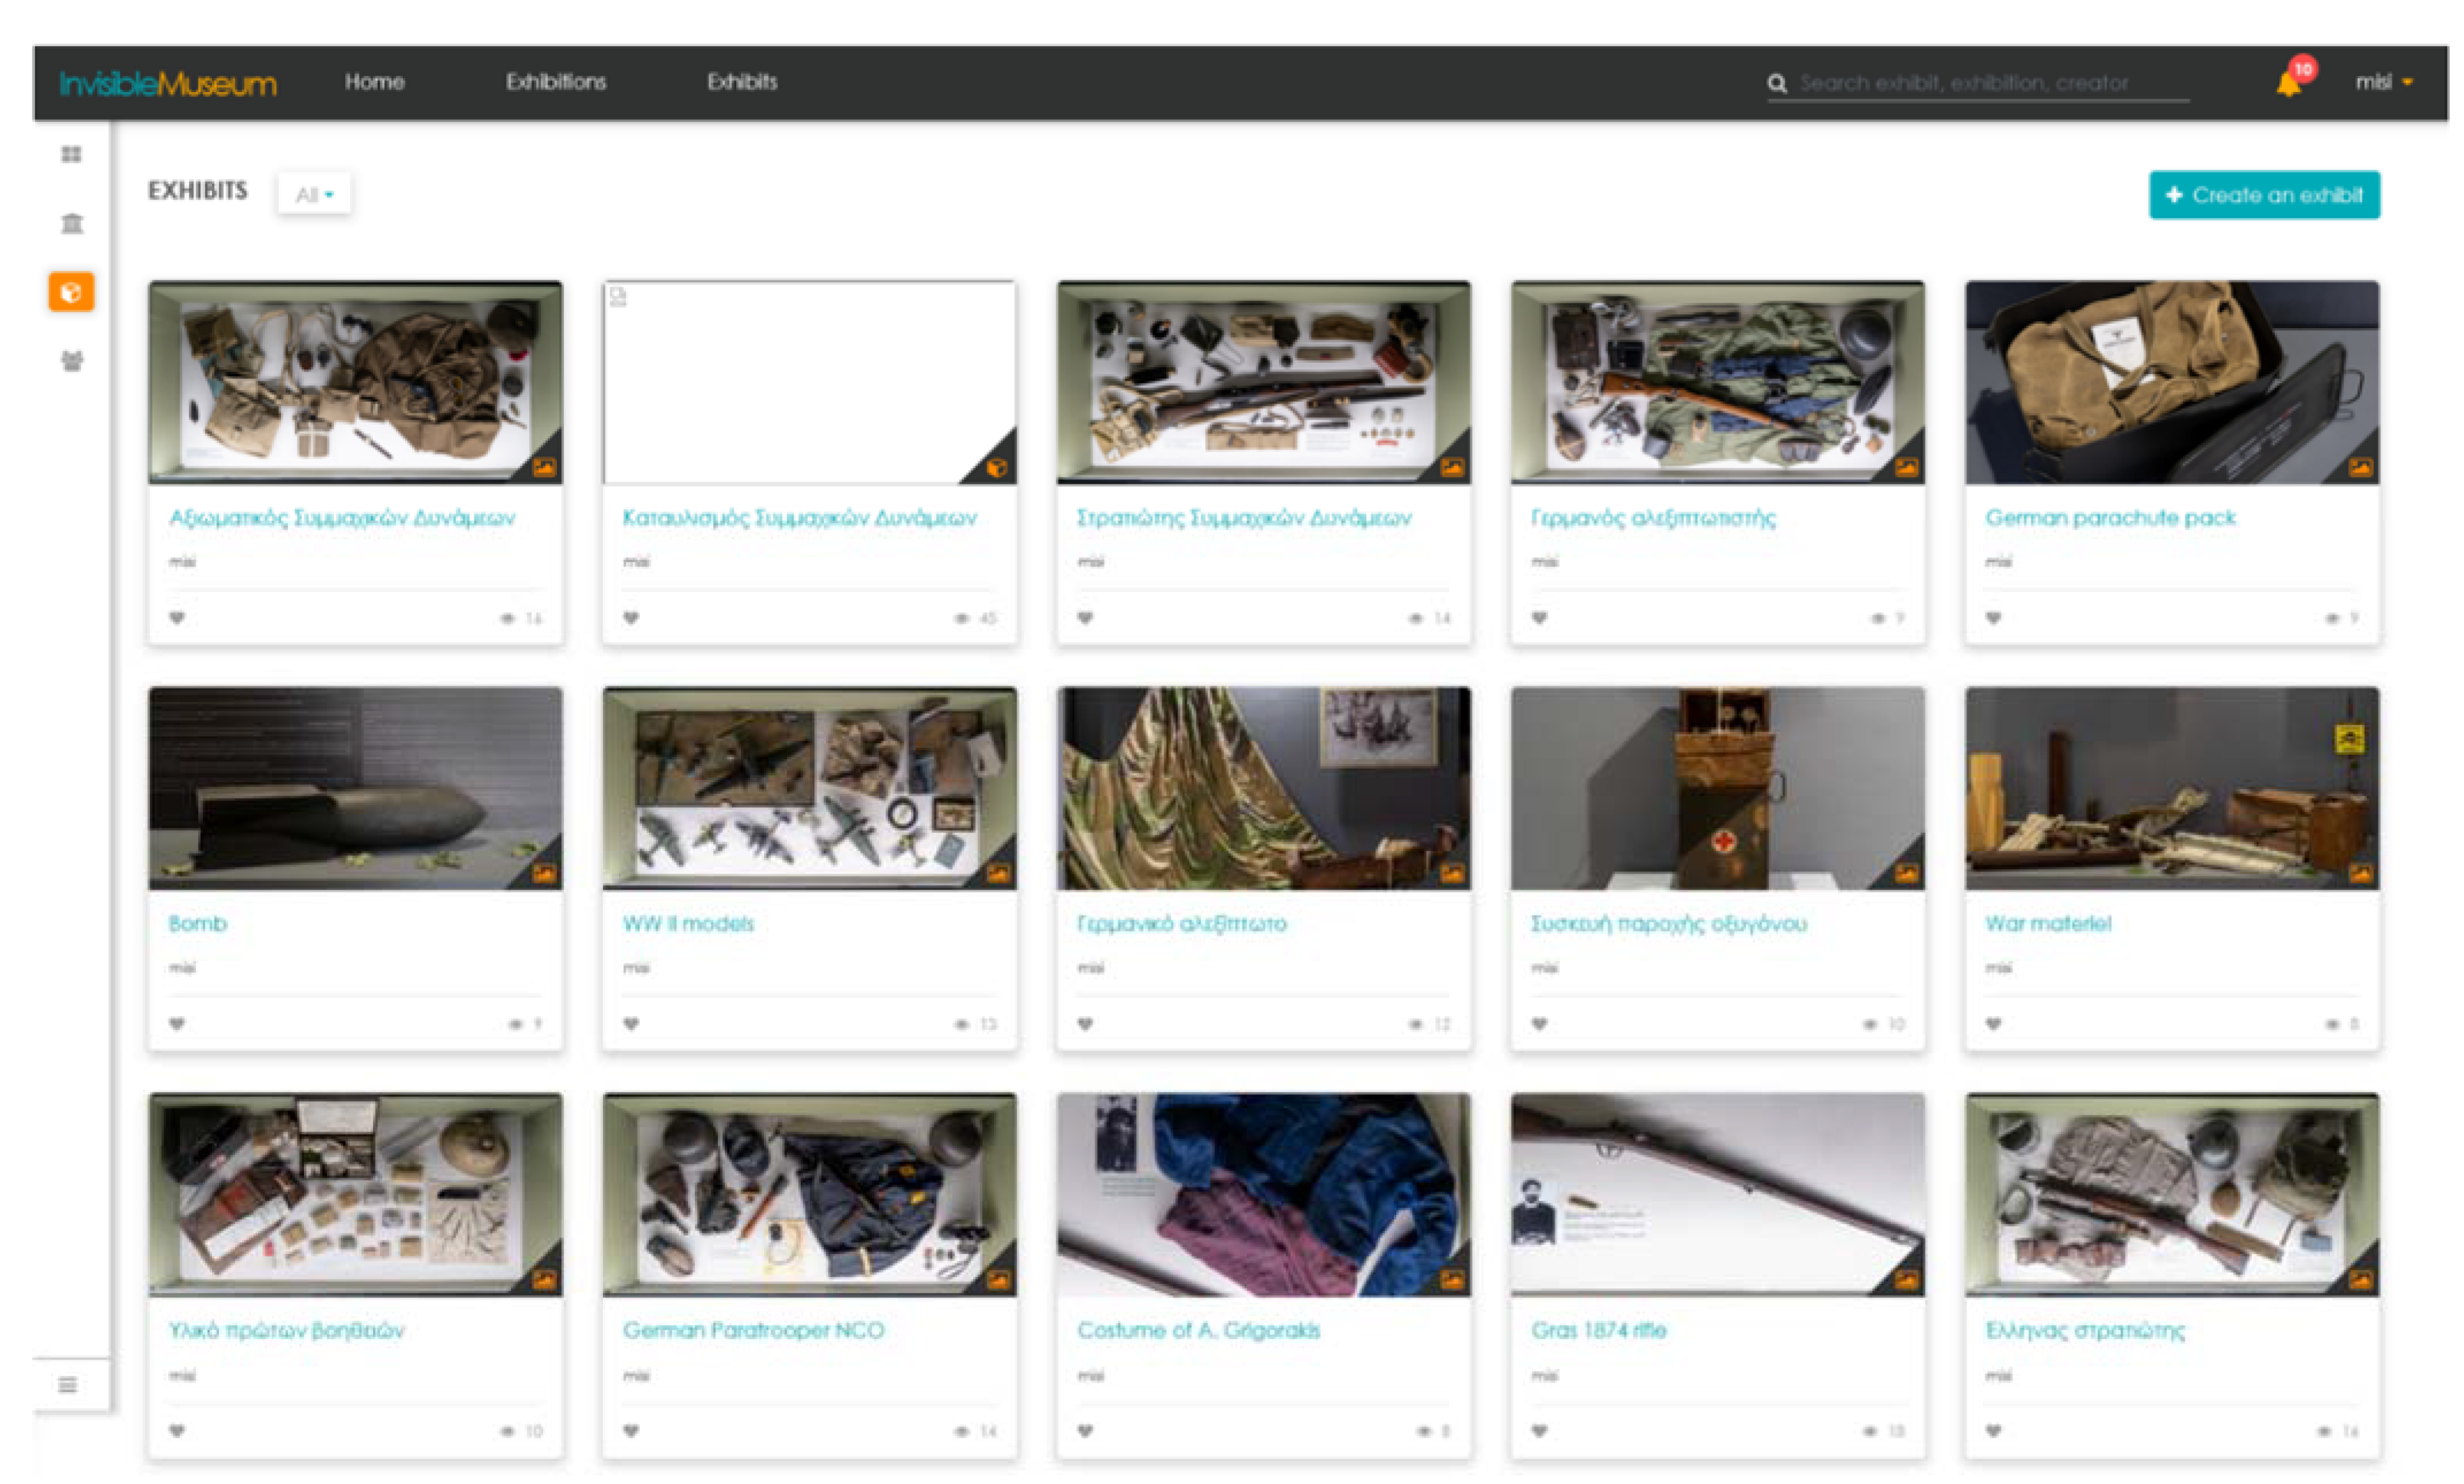The height and width of the screenshot is (1484, 2464).
Task: Open the museum building icon in sidebar
Action: pyautogui.click(x=71, y=223)
